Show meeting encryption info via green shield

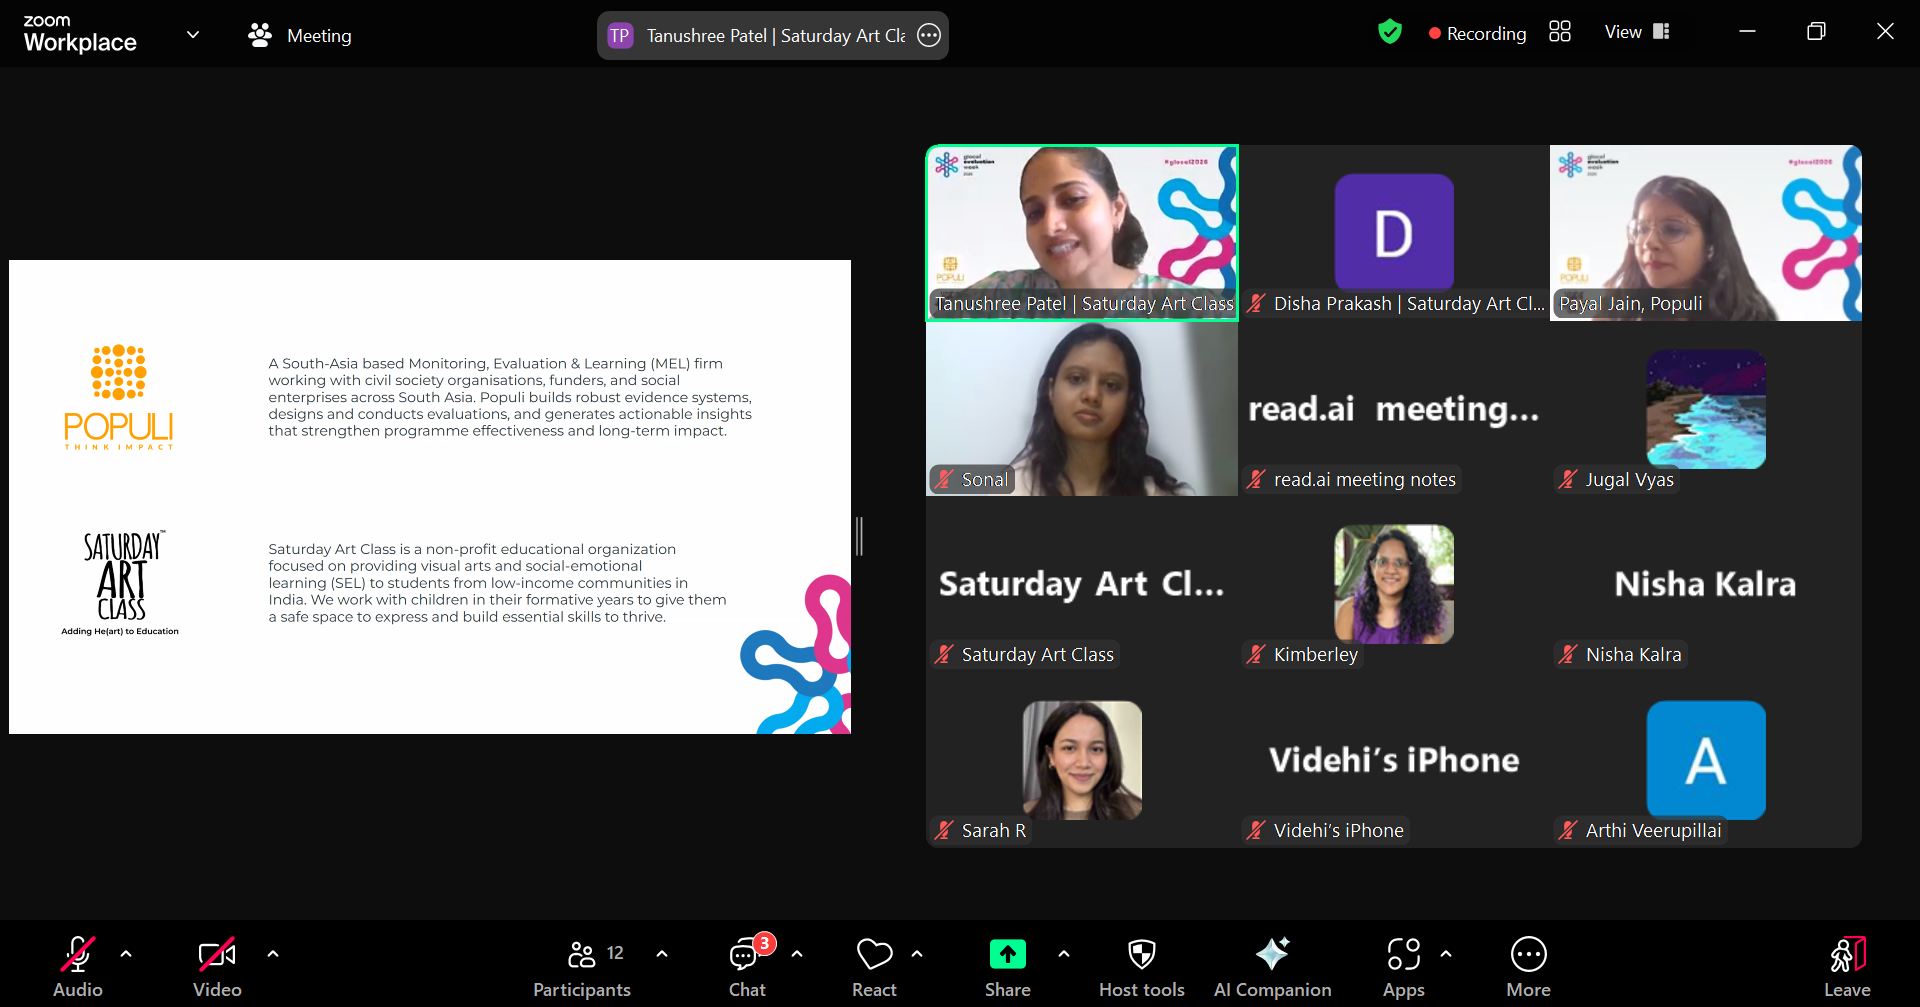click(x=1390, y=32)
